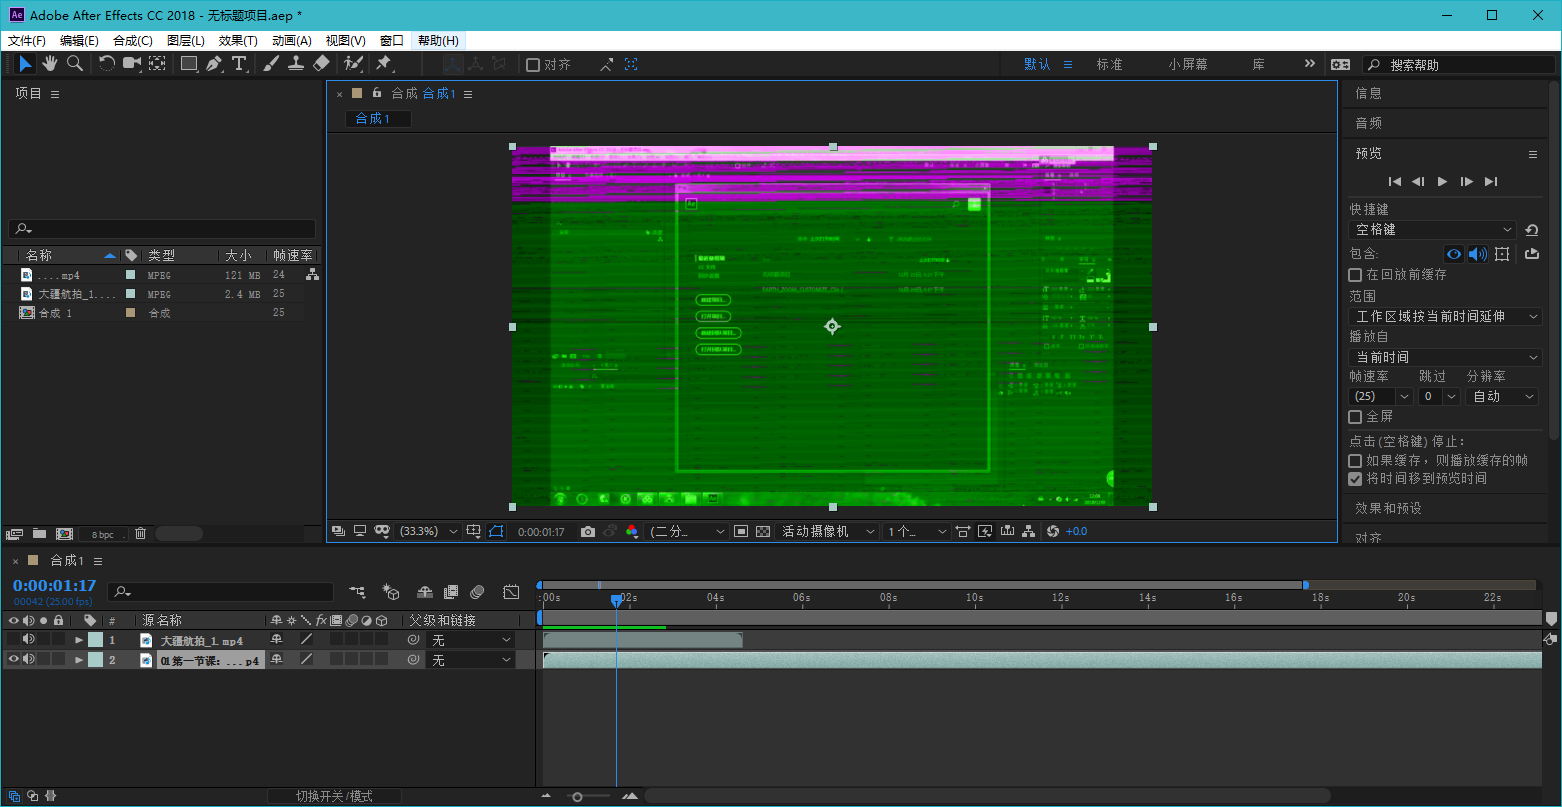This screenshot has width=1562, height=807.
Task: Select the Pen tool
Action: (214, 64)
